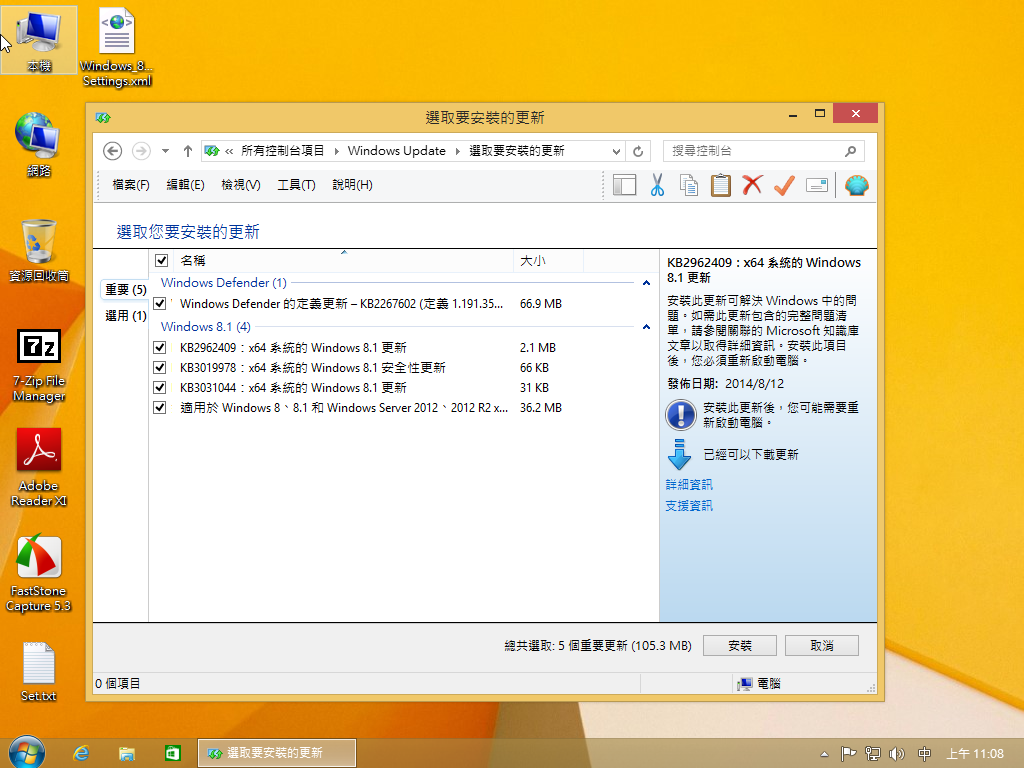Screen dimensions: 1024x768
Task: Click the shell icon in toolbar
Action: [x=856, y=185]
